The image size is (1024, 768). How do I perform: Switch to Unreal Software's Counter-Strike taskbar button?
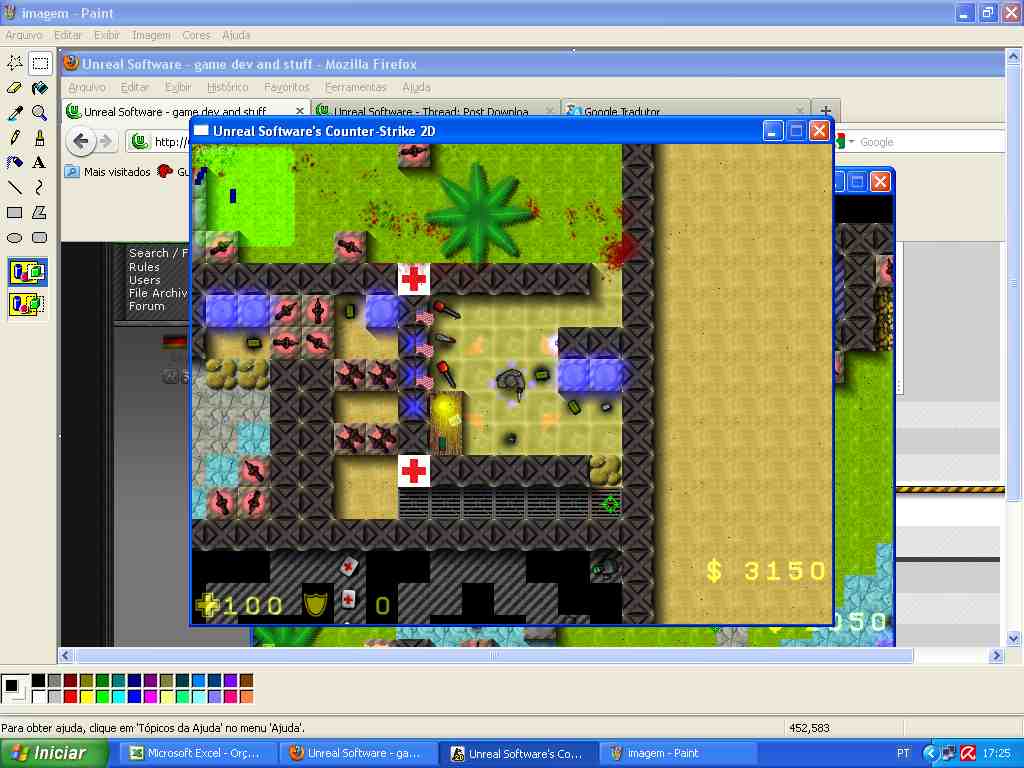[x=517, y=754]
